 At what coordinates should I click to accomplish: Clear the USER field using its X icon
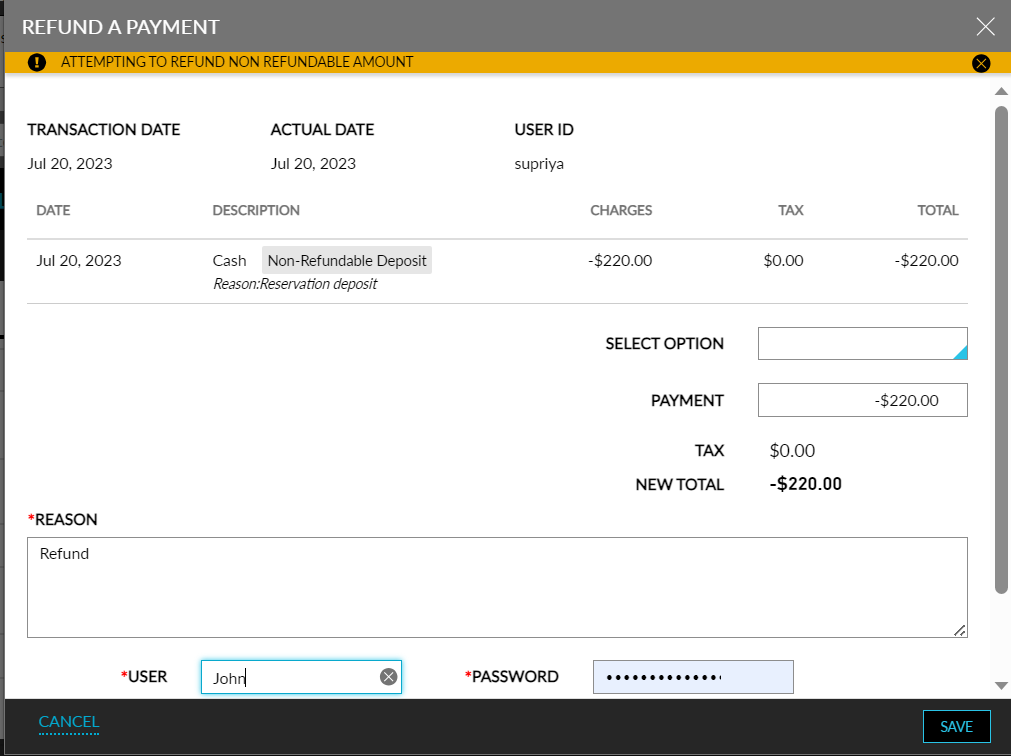[x=387, y=677]
